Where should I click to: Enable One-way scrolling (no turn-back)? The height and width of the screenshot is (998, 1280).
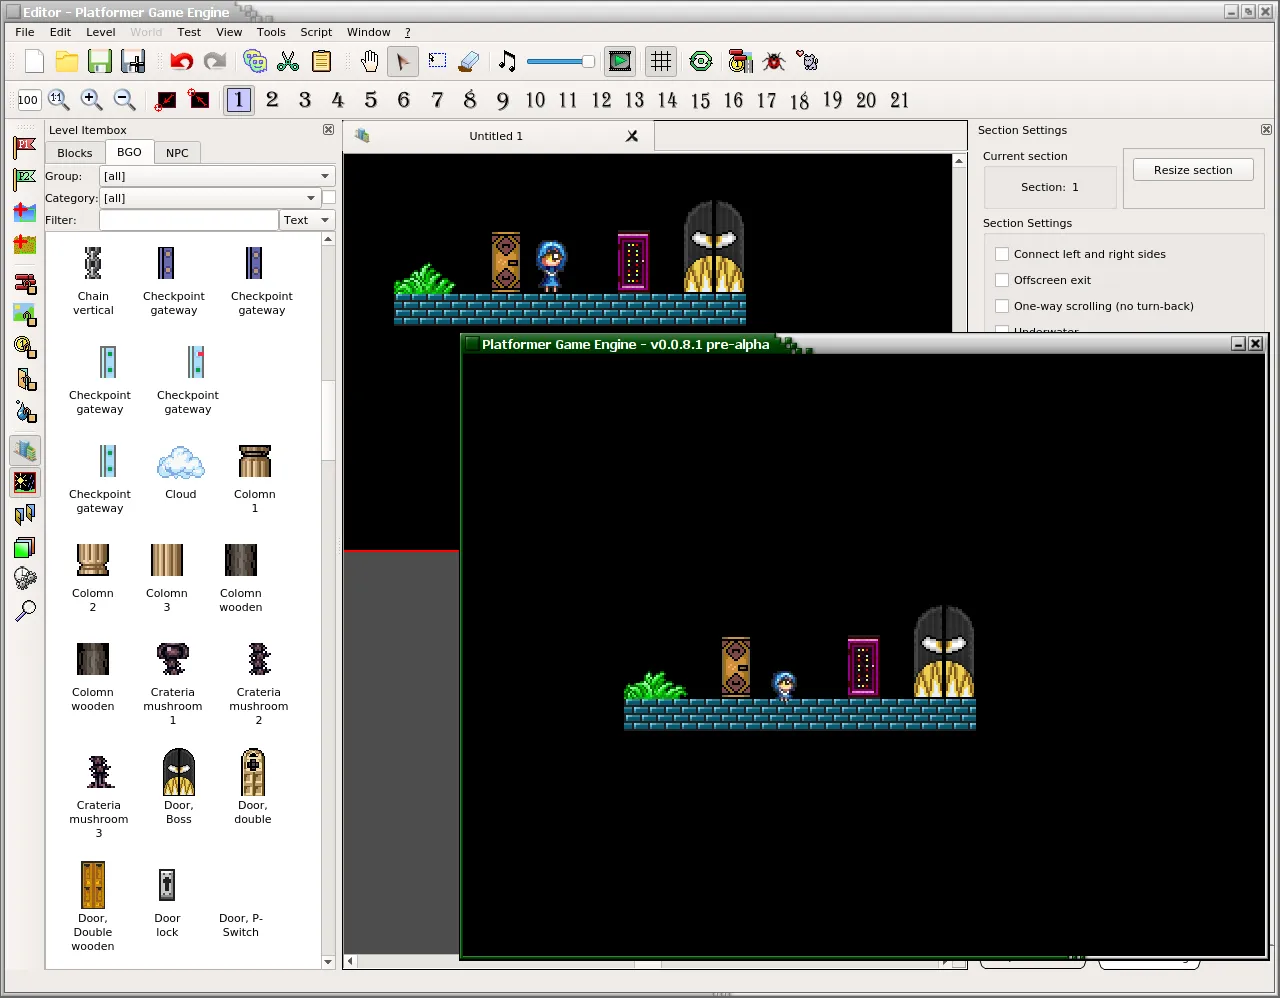[x=1002, y=306]
